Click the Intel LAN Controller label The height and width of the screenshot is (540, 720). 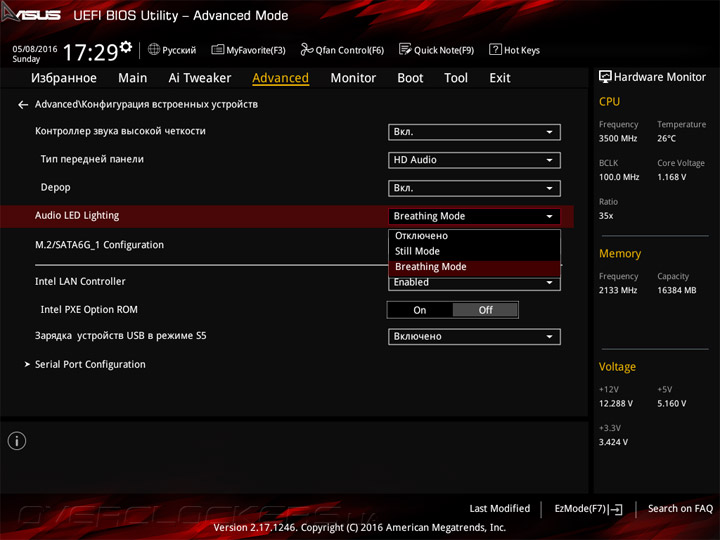point(80,281)
